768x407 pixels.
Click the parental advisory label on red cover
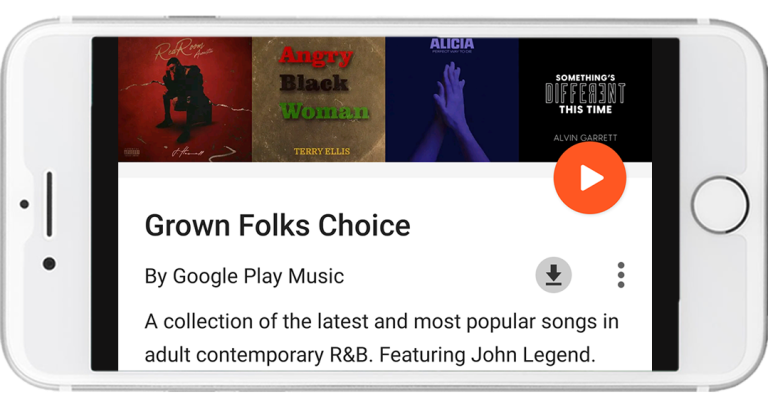click(x=132, y=153)
